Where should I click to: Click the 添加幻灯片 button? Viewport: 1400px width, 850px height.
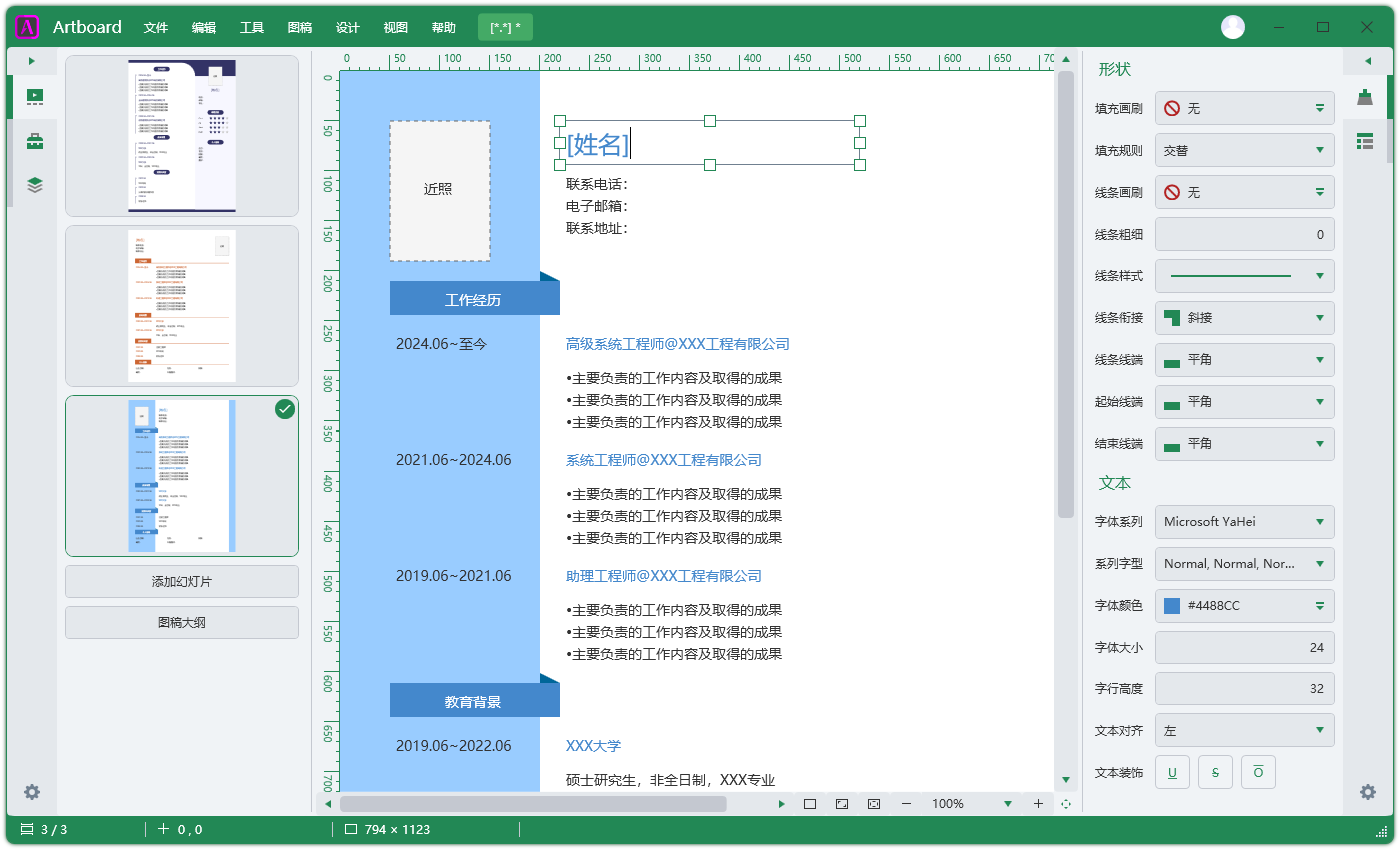coord(182,582)
